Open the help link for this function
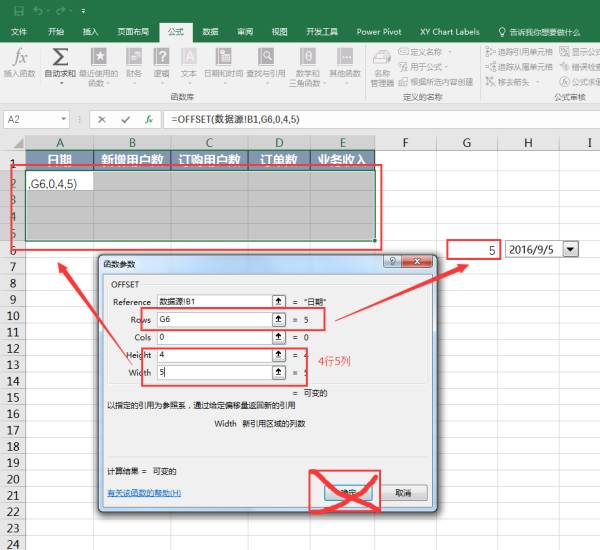The width and height of the screenshot is (600, 550). pyautogui.click(x=144, y=493)
